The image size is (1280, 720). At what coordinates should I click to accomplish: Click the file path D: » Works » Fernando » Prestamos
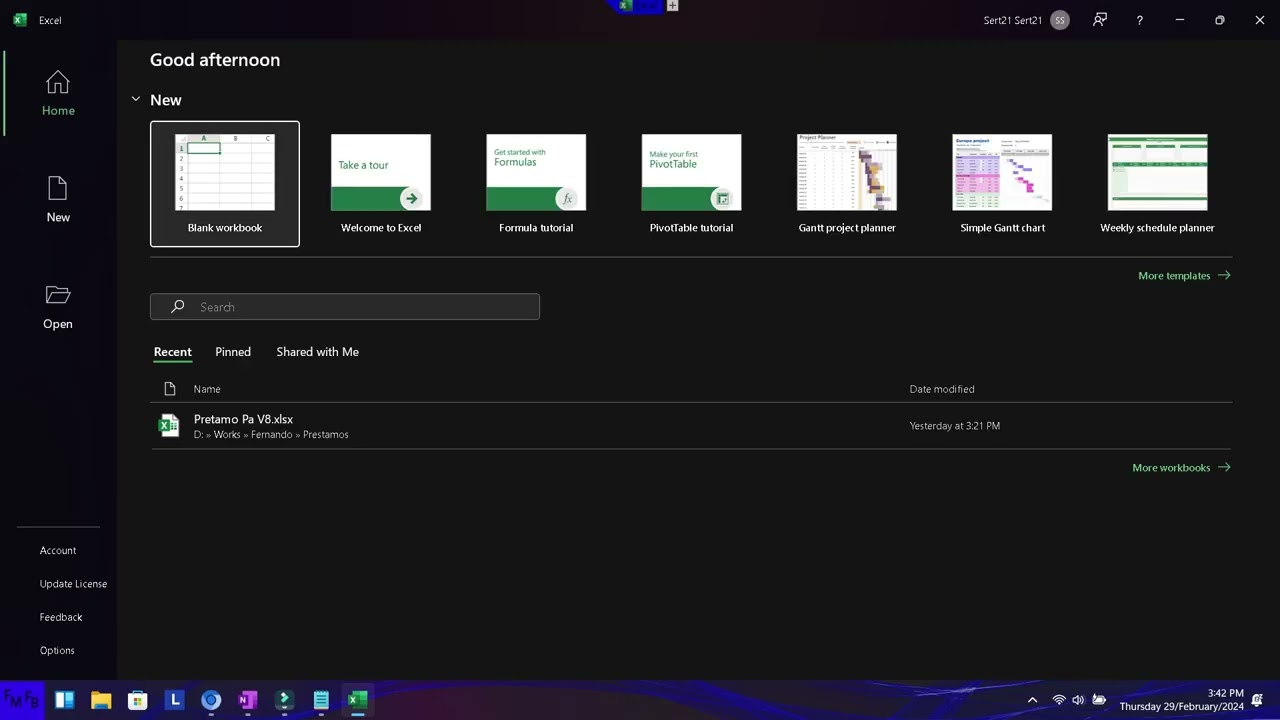click(271, 435)
